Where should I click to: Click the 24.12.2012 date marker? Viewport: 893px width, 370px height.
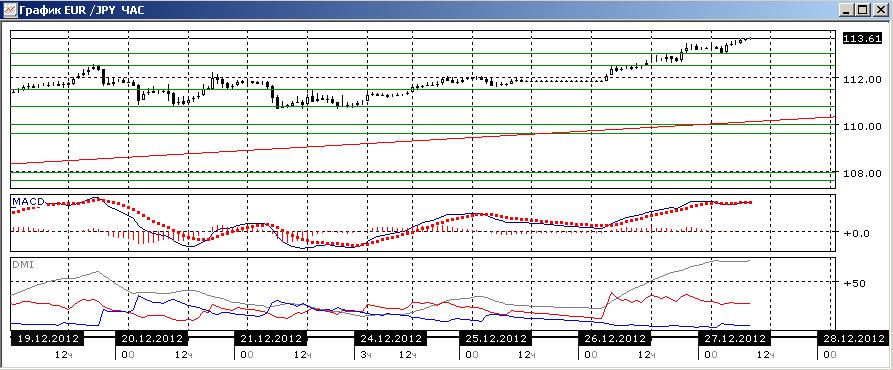(391, 338)
